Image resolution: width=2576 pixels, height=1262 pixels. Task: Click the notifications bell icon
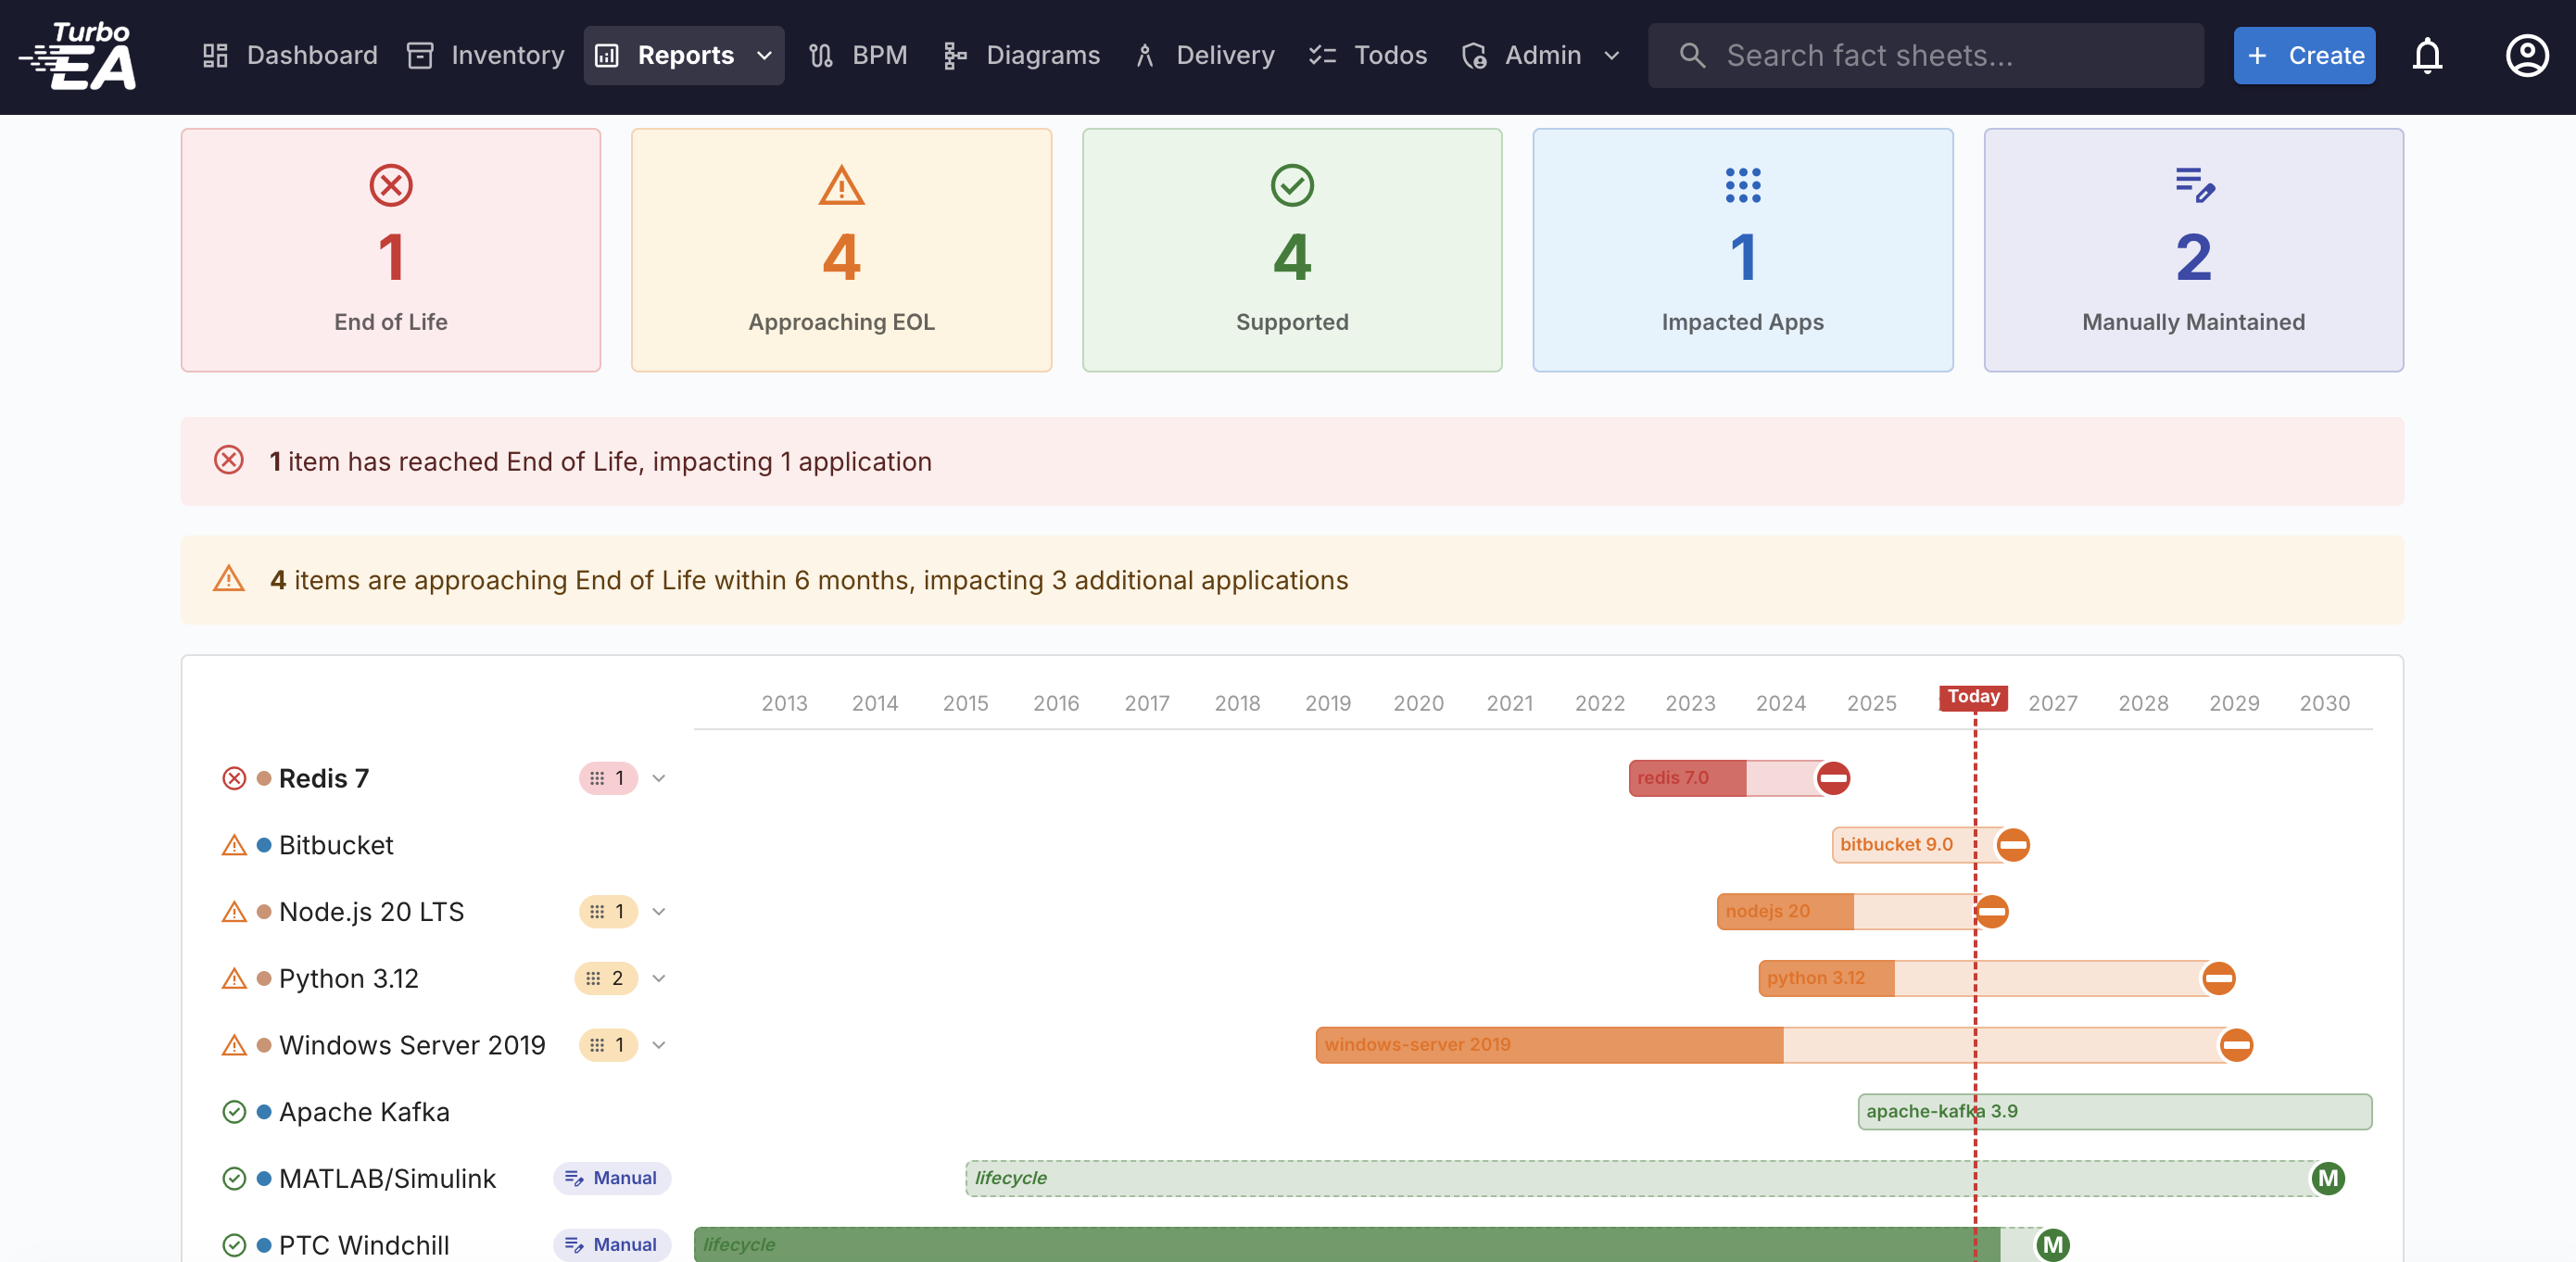point(2426,56)
